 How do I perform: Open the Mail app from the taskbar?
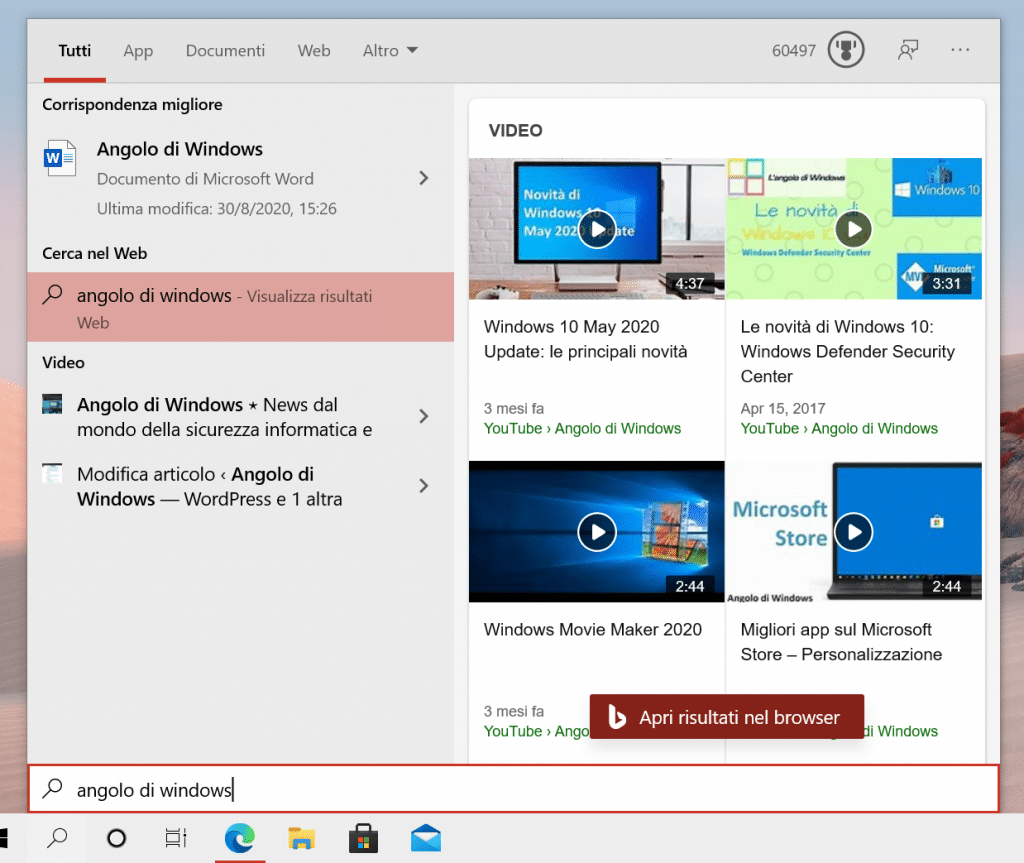(426, 838)
